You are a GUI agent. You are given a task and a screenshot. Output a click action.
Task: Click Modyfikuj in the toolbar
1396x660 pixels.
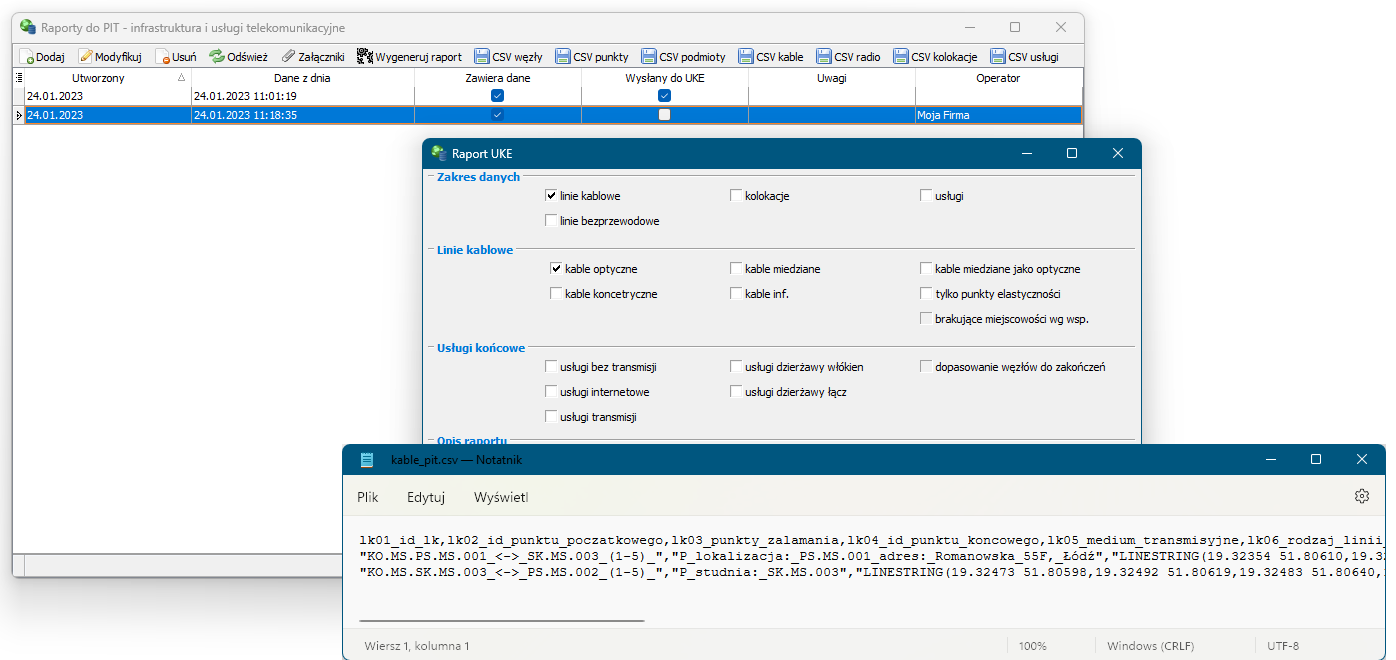(110, 57)
